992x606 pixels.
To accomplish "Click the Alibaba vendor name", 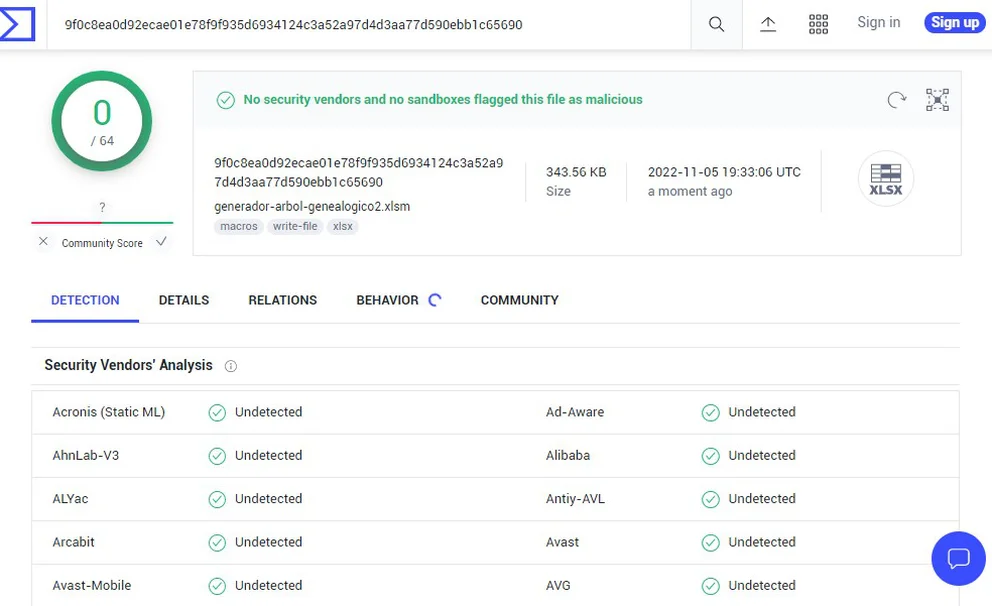I will 567,455.
